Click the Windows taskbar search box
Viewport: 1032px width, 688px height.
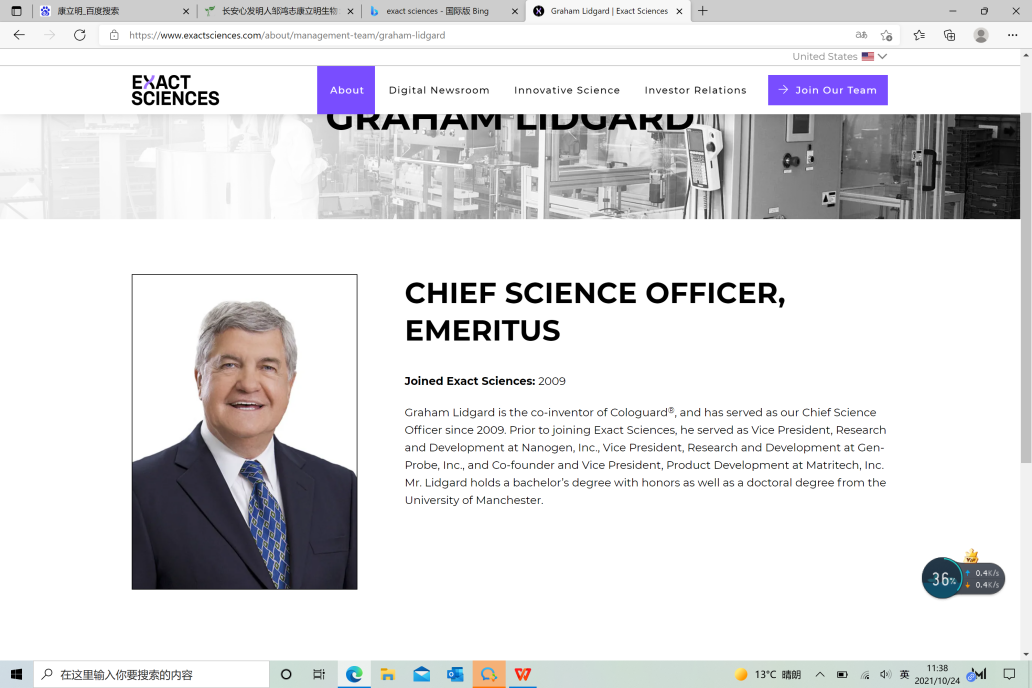[151, 674]
